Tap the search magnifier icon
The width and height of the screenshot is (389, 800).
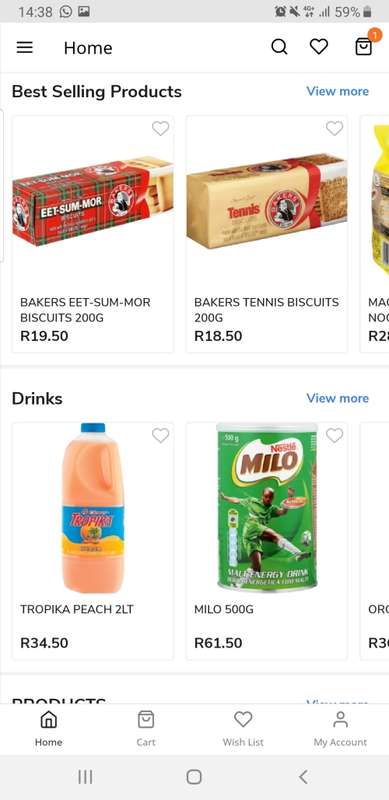(x=279, y=47)
